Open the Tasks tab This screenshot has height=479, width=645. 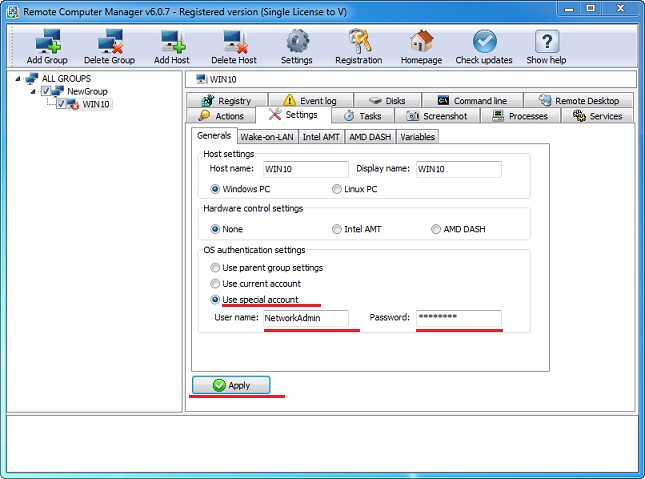[x=363, y=116]
